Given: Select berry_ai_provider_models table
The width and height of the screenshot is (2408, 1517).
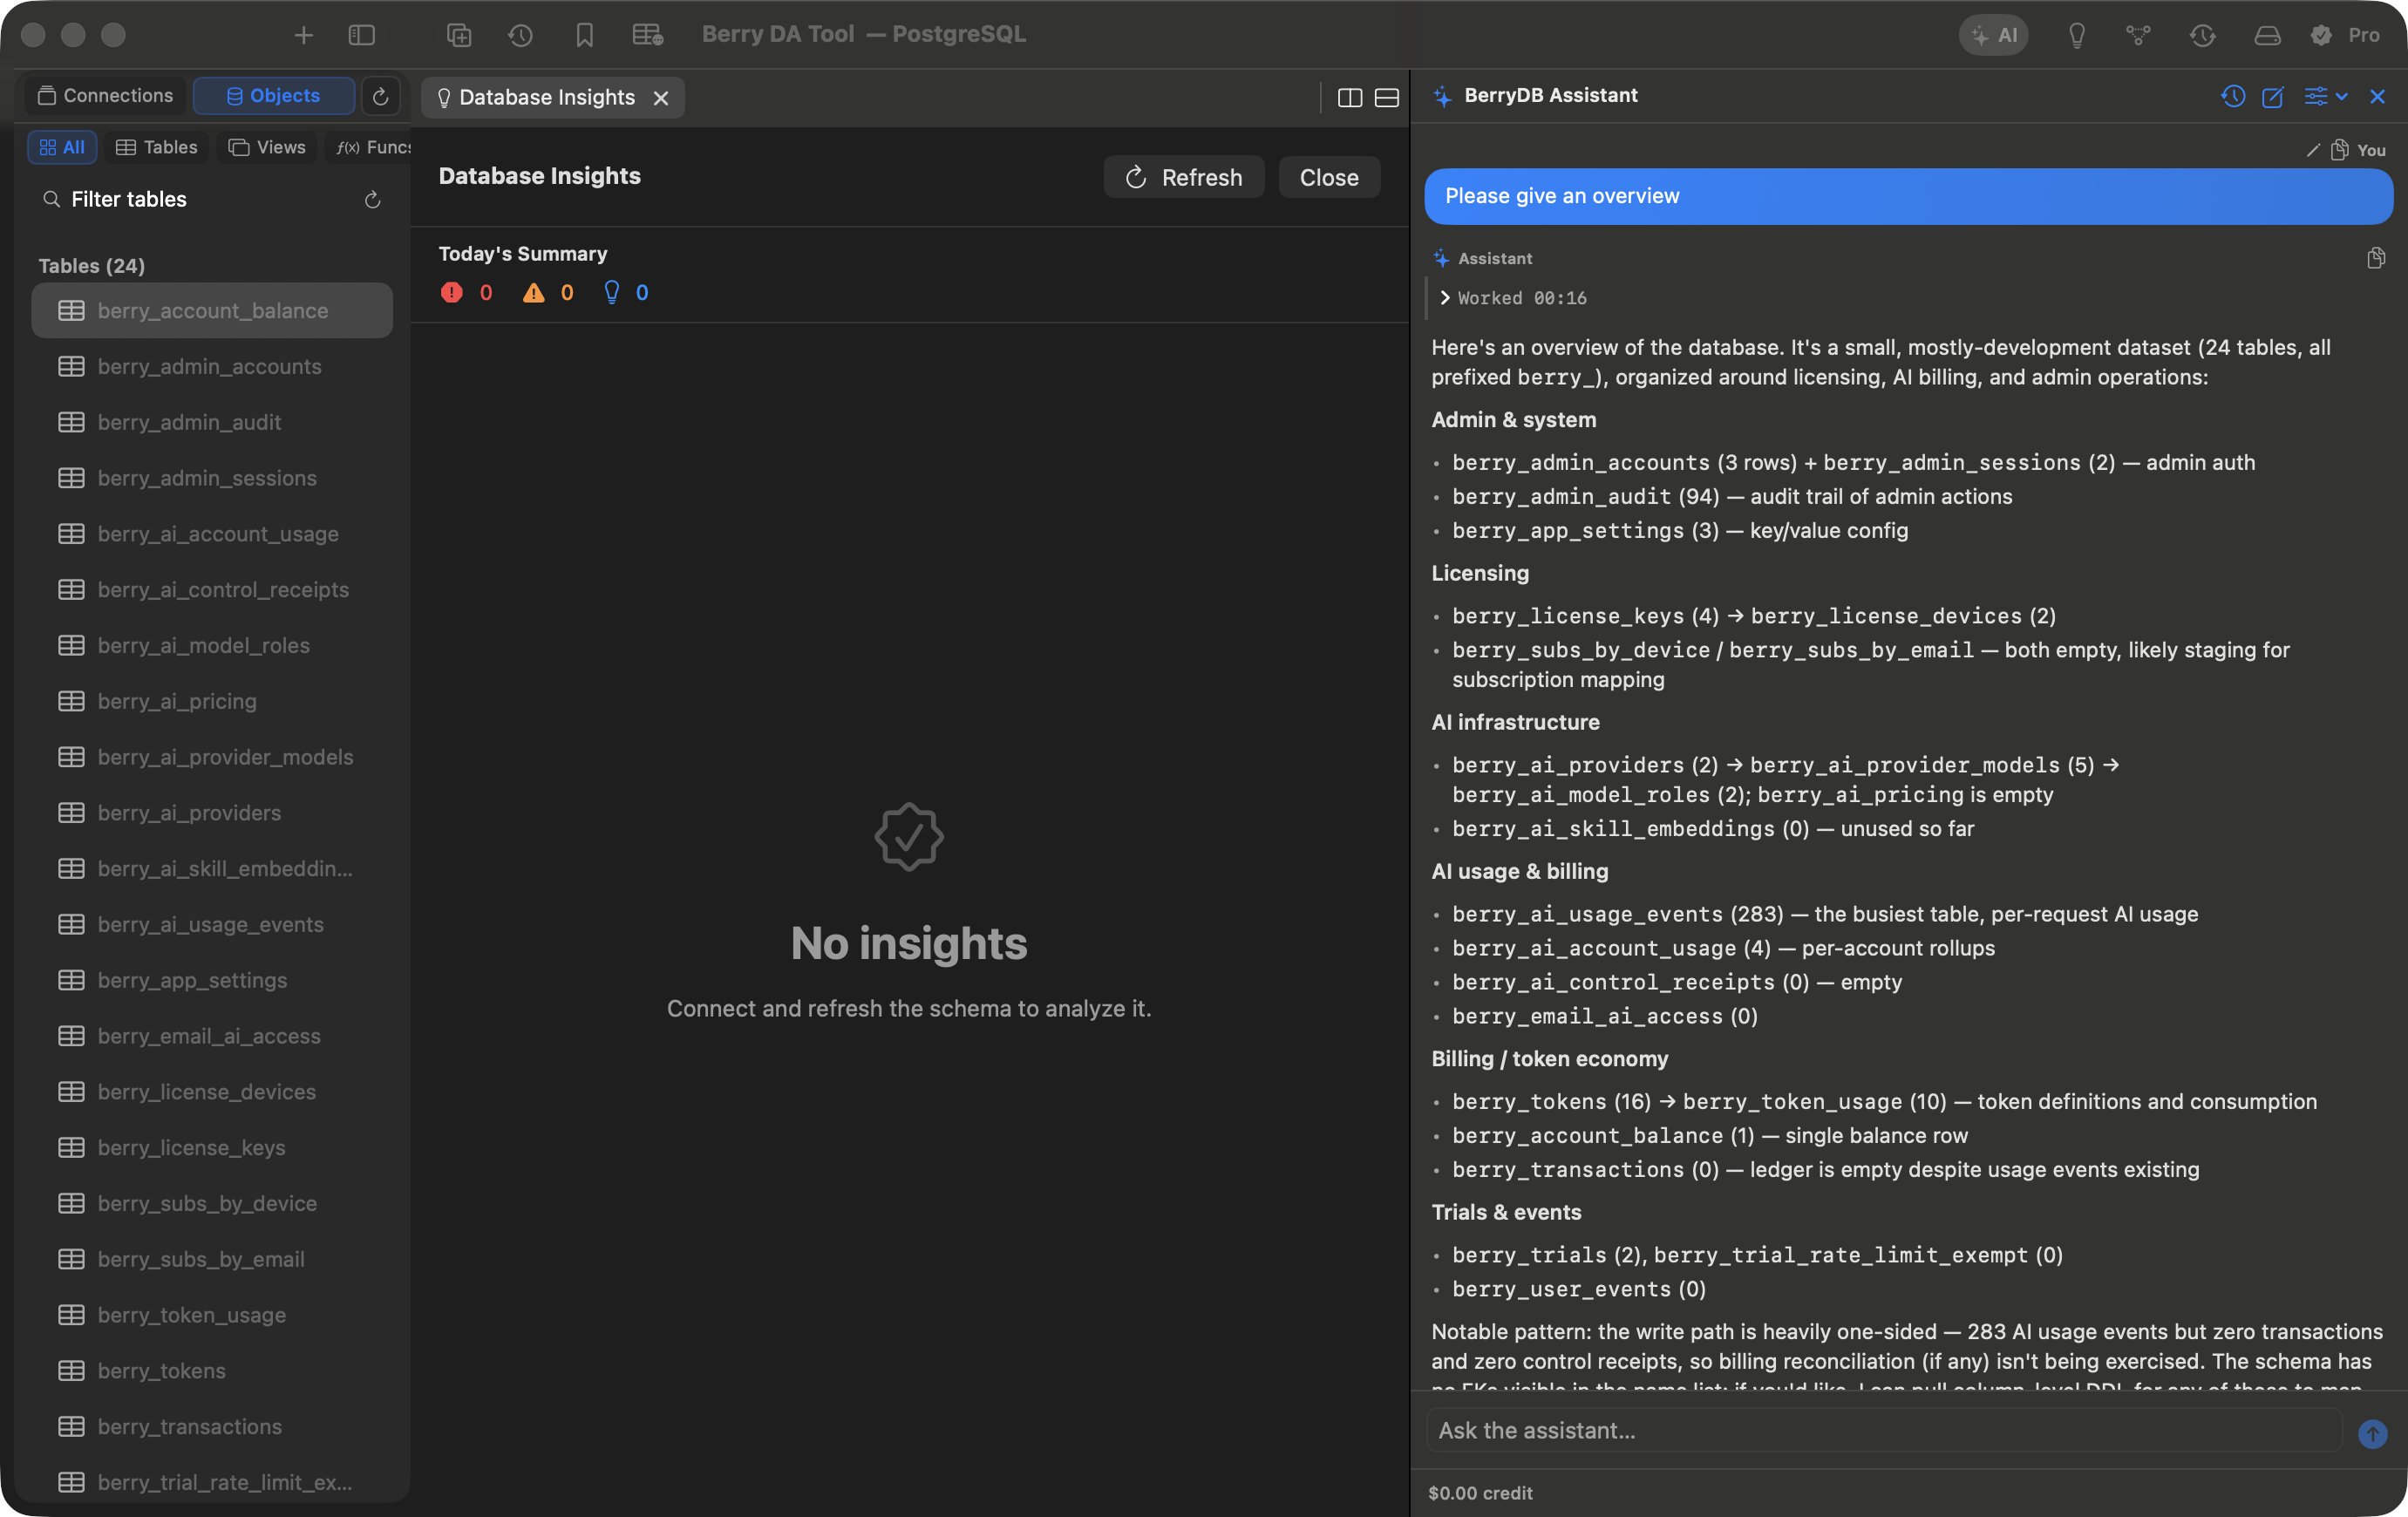Looking at the screenshot, I should click(212, 757).
